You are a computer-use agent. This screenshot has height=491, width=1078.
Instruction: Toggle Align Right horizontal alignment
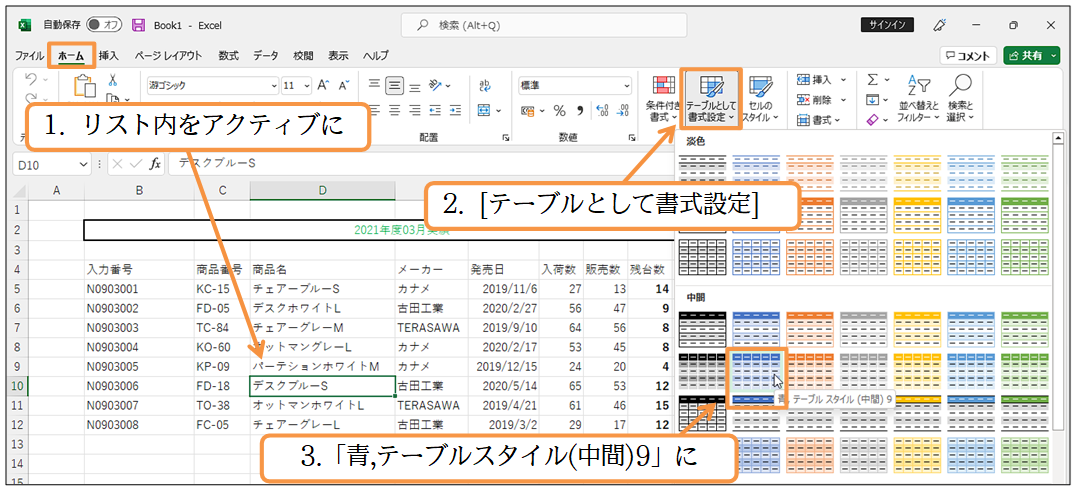tap(415, 110)
